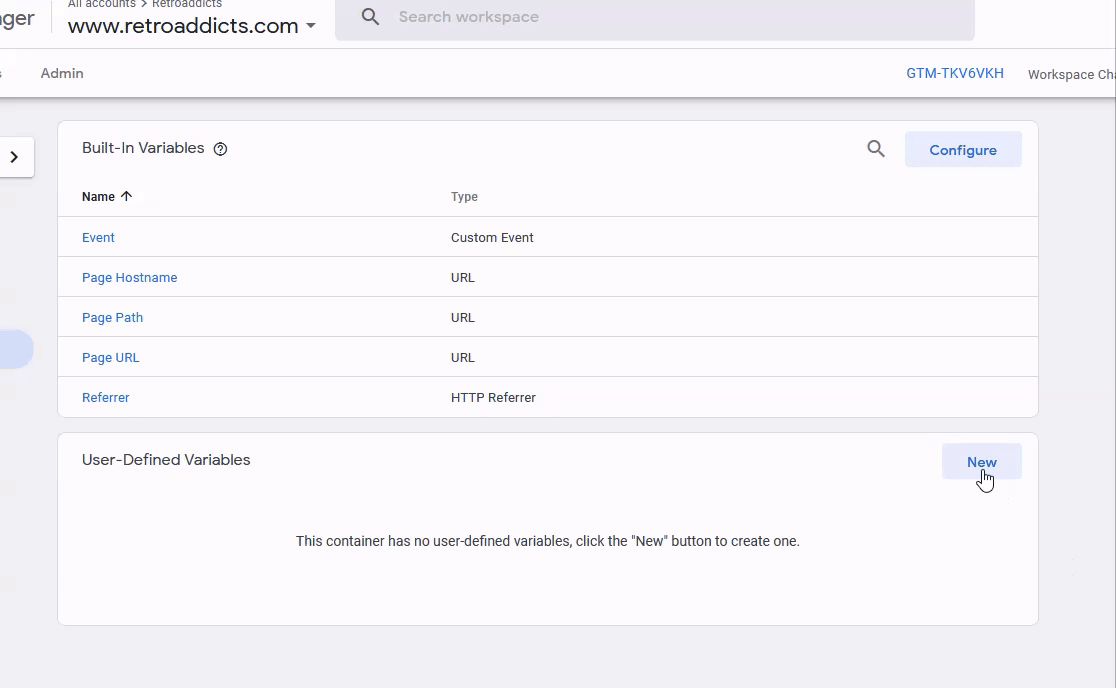
Task: Select the Page Hostname variable
Action: coord(129,277)
